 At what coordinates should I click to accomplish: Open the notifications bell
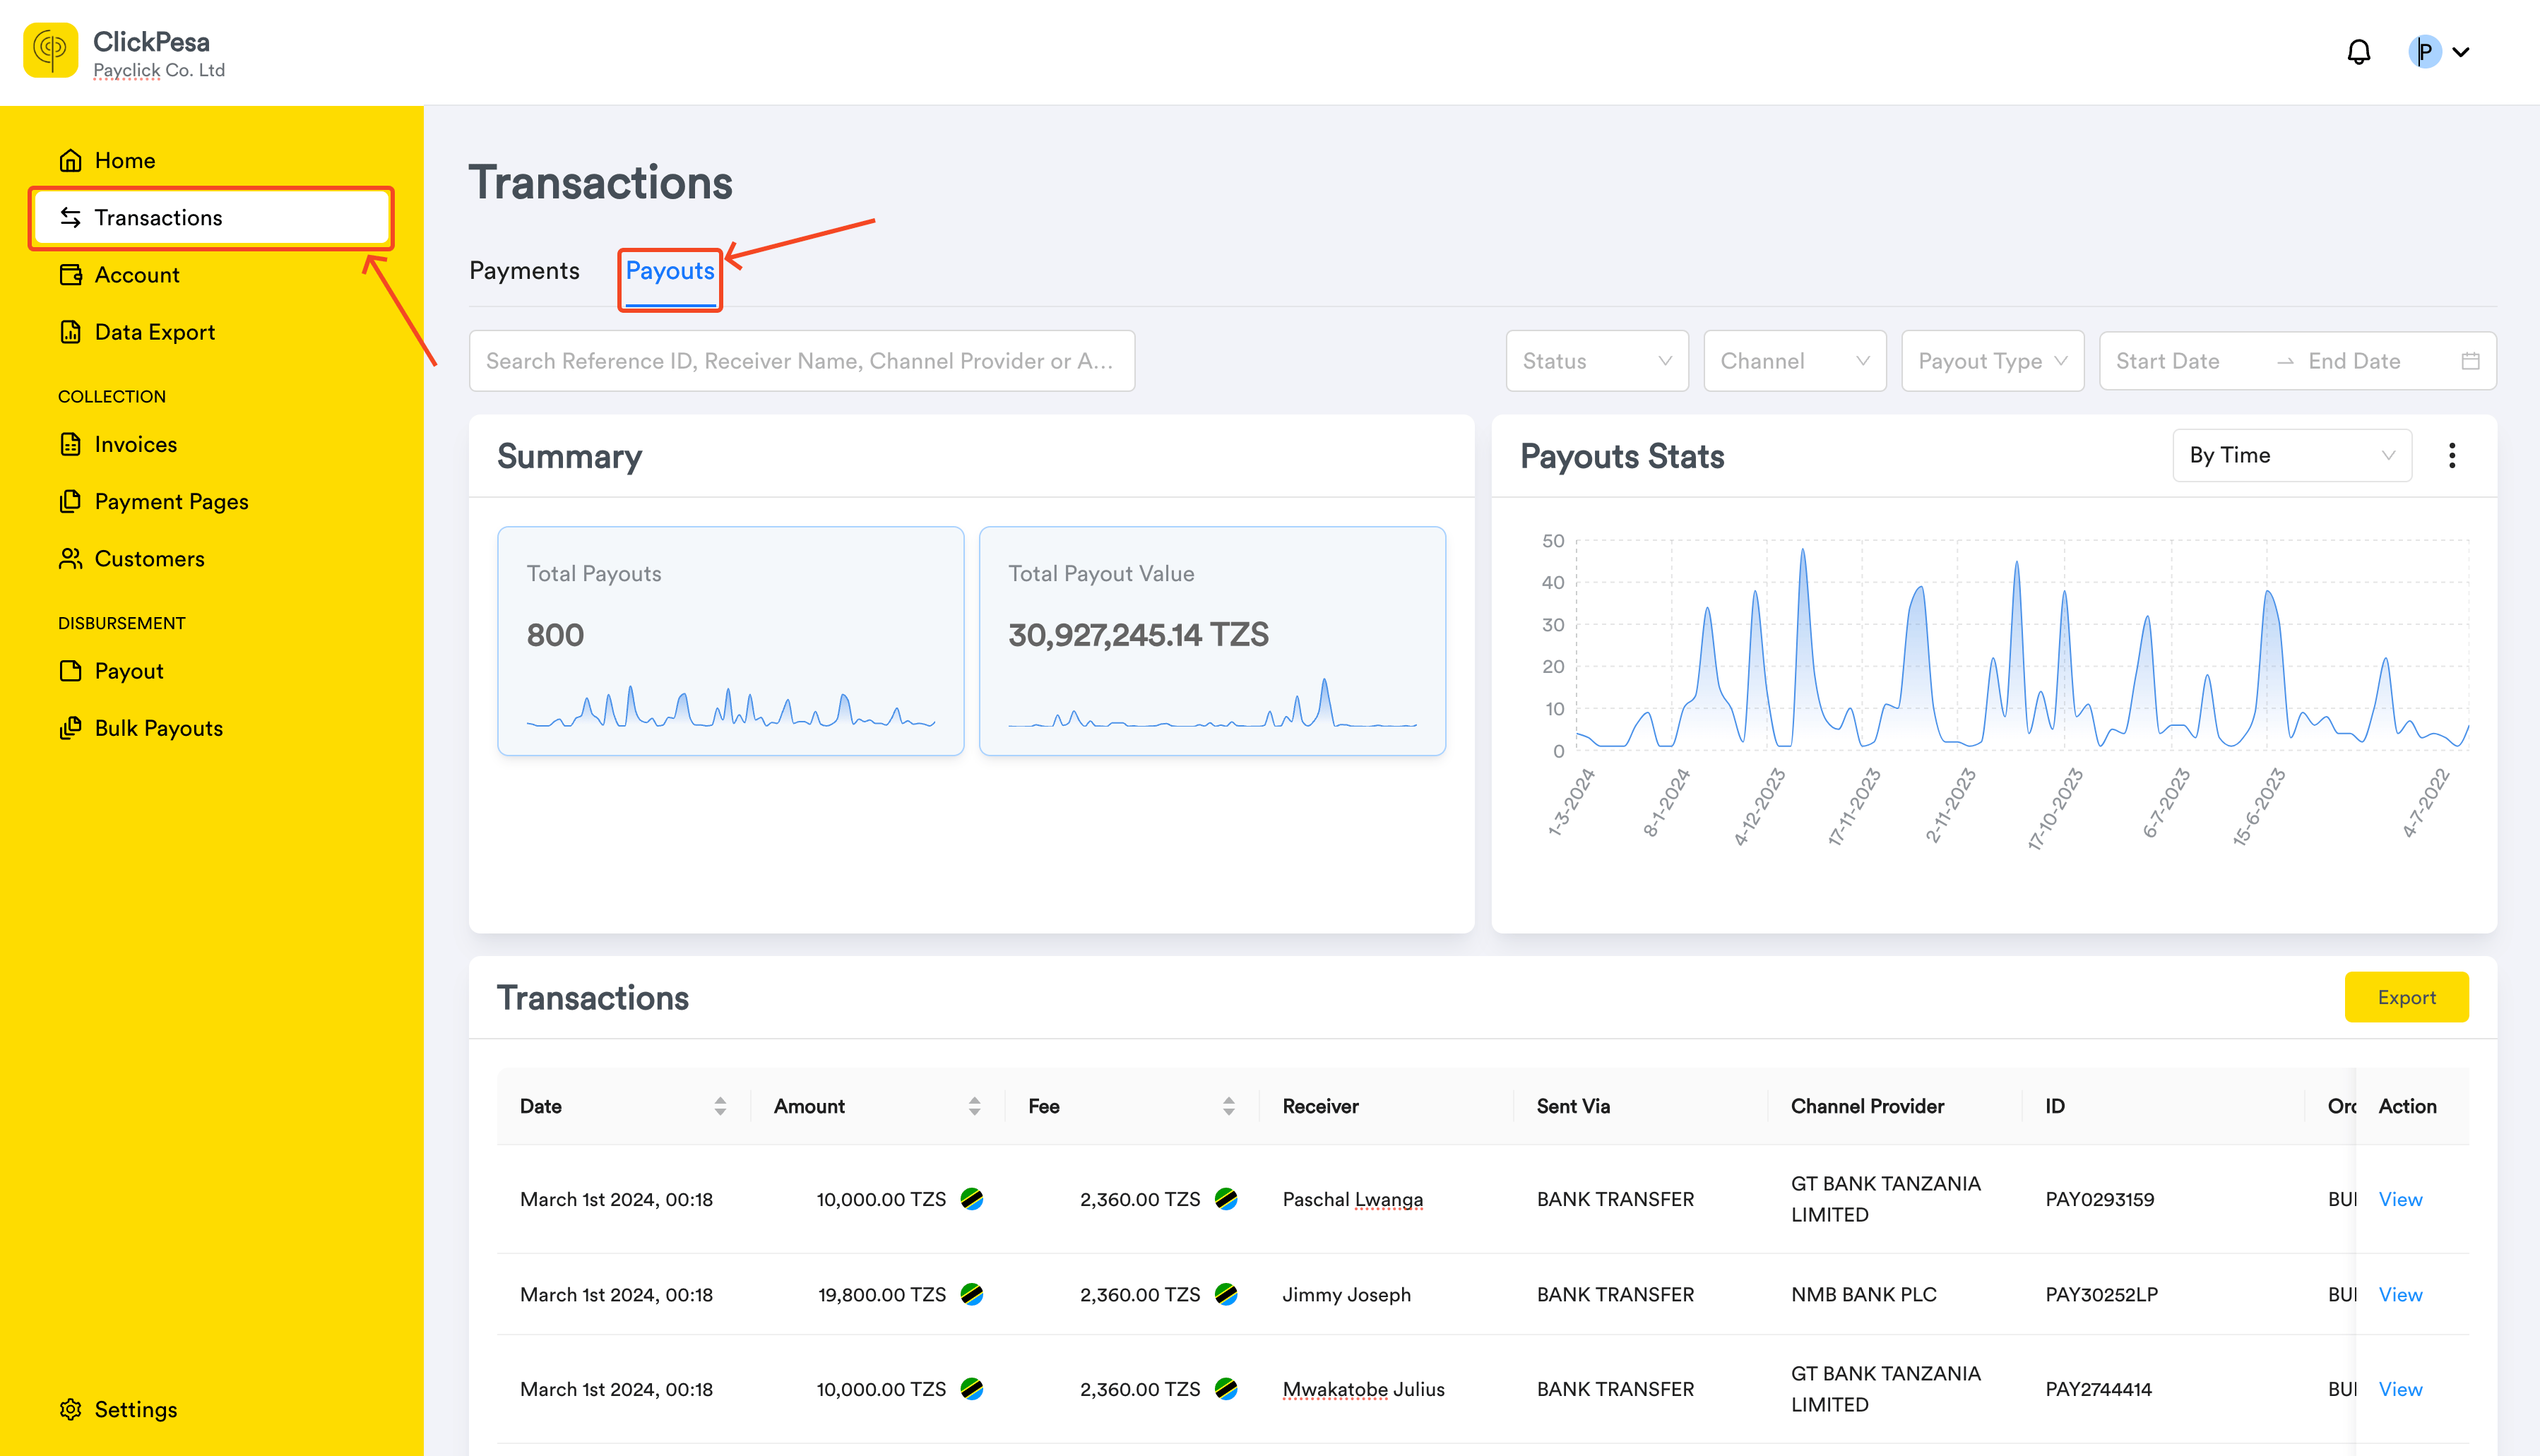2359,52
